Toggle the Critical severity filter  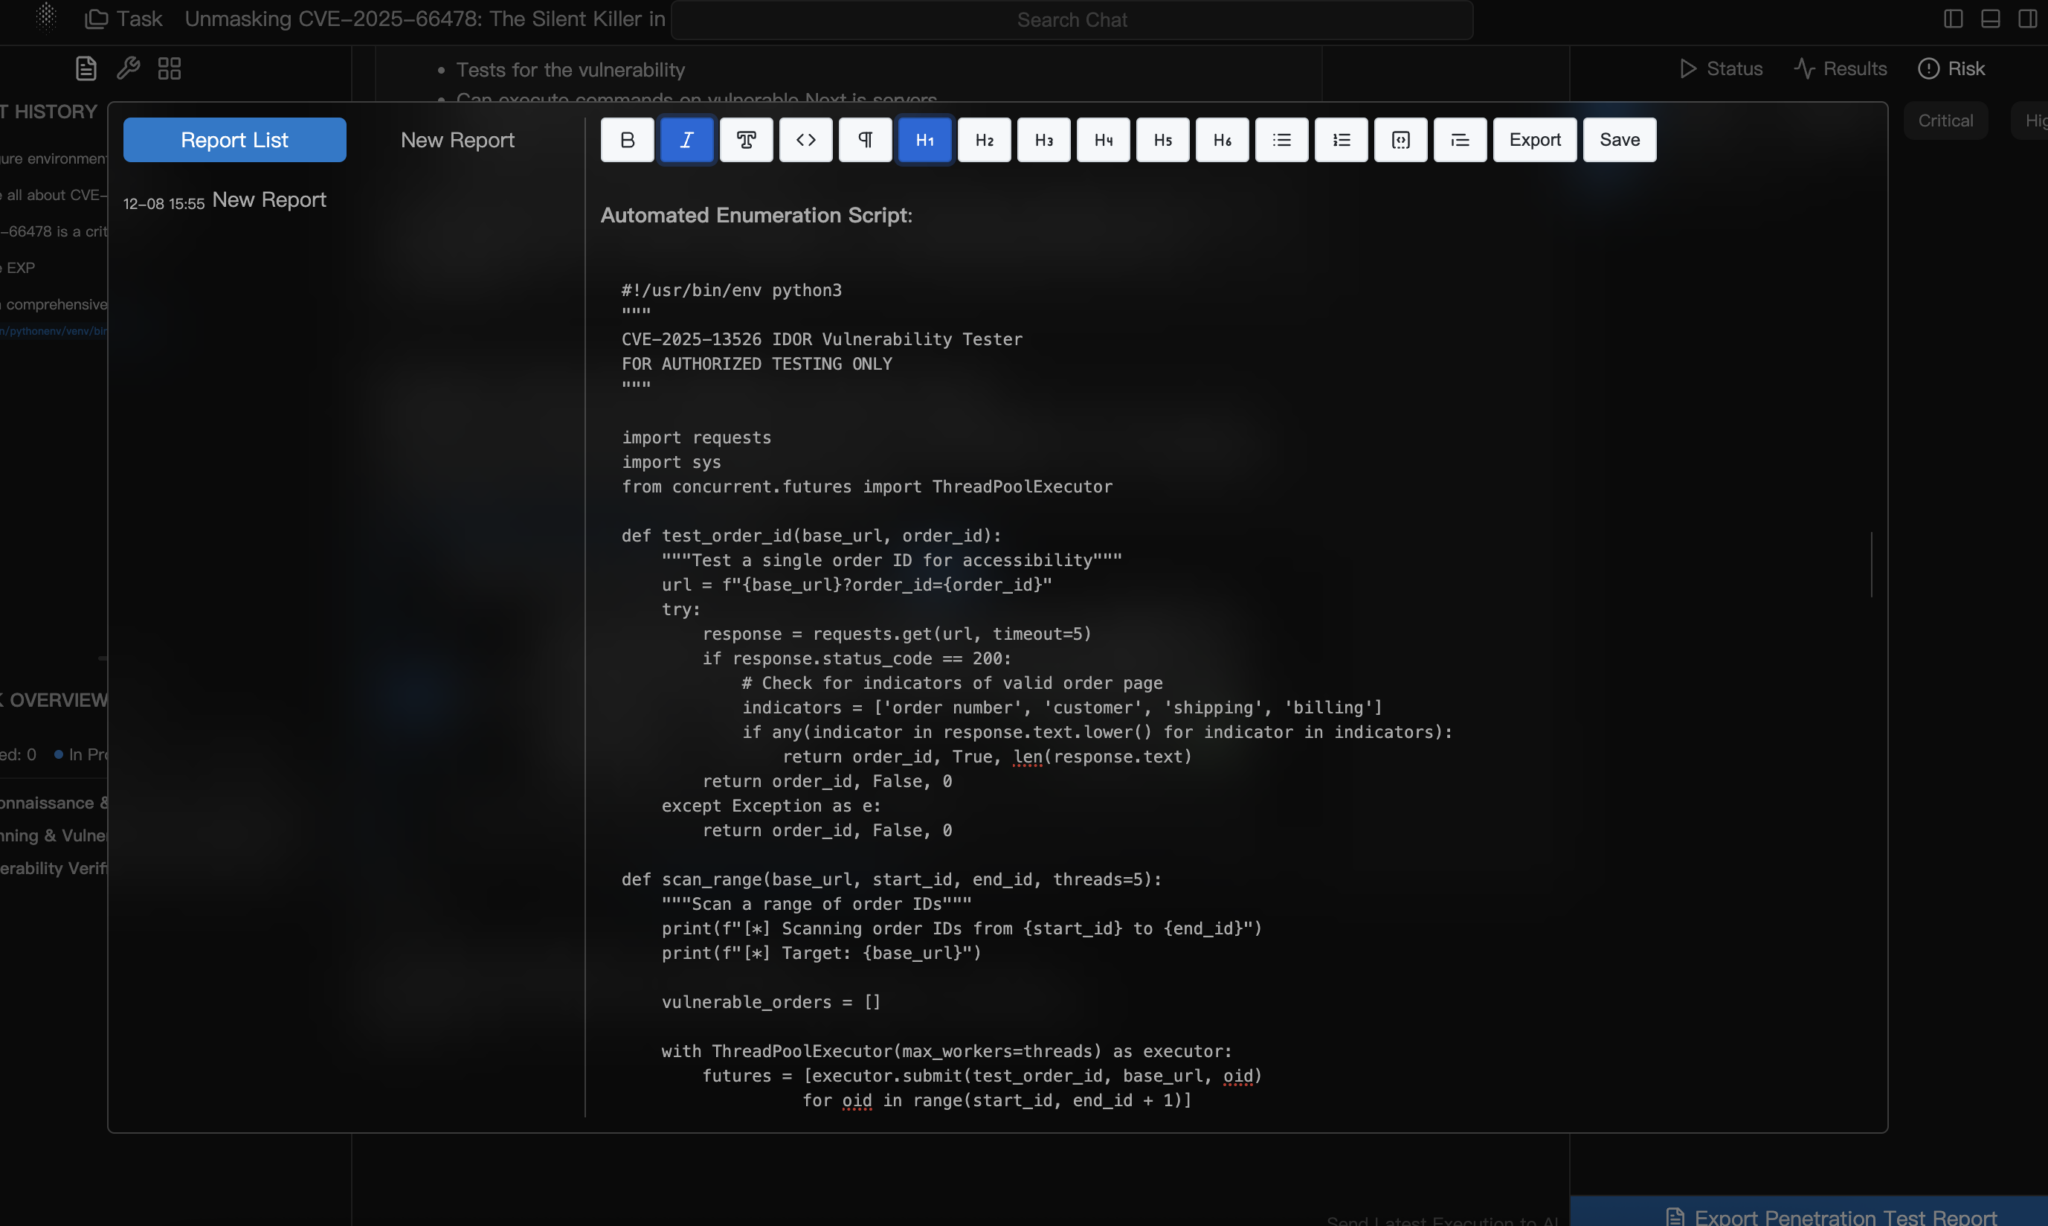click(x=1944, y=120)
